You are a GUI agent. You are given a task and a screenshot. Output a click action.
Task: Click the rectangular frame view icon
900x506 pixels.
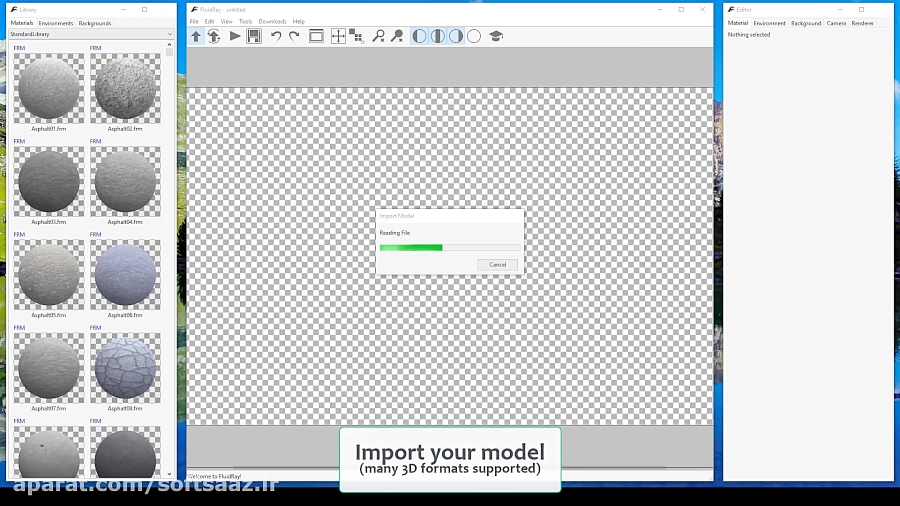316,36
